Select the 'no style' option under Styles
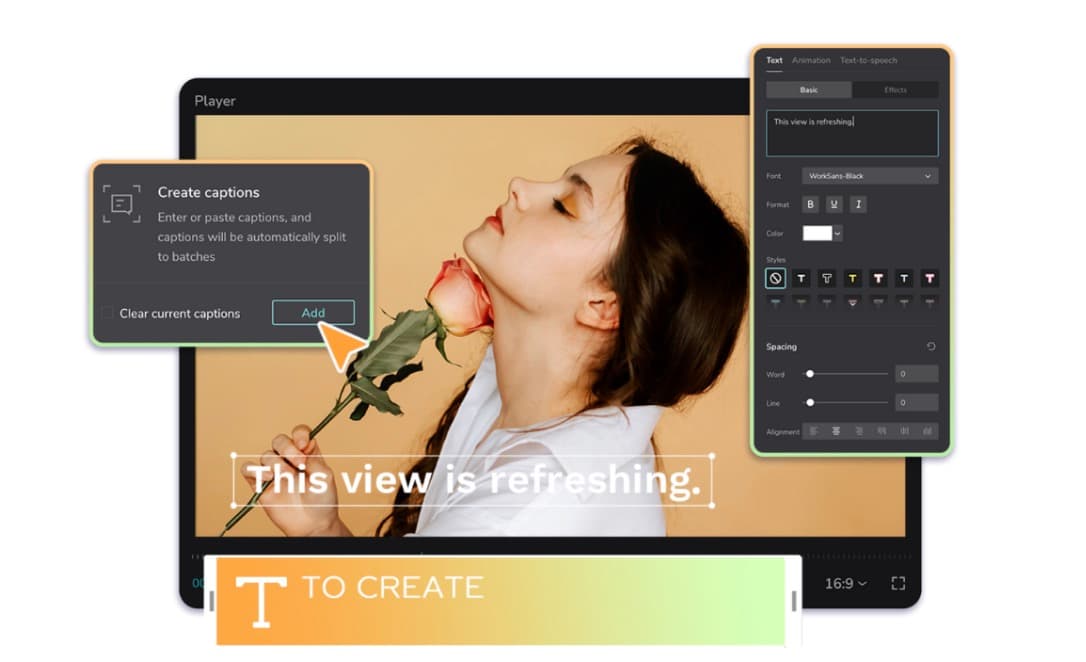The height and width of the screenshot is (662, 1086). pos(776,278)
